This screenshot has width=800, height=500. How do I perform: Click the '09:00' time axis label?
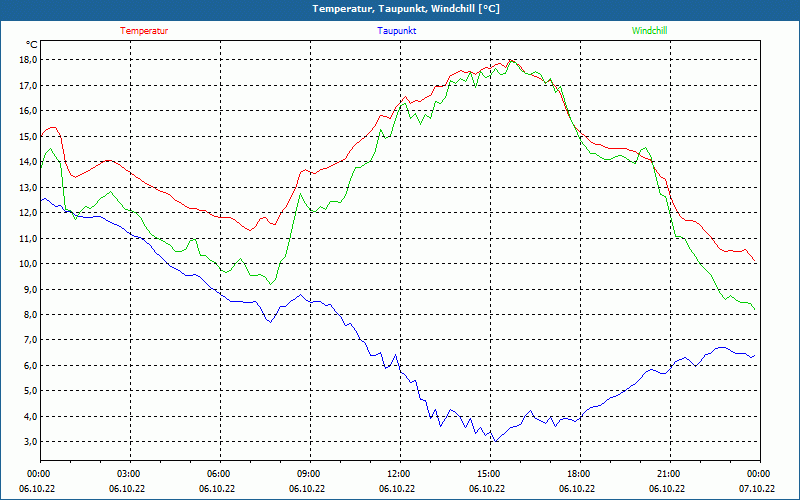pos(309,474)
